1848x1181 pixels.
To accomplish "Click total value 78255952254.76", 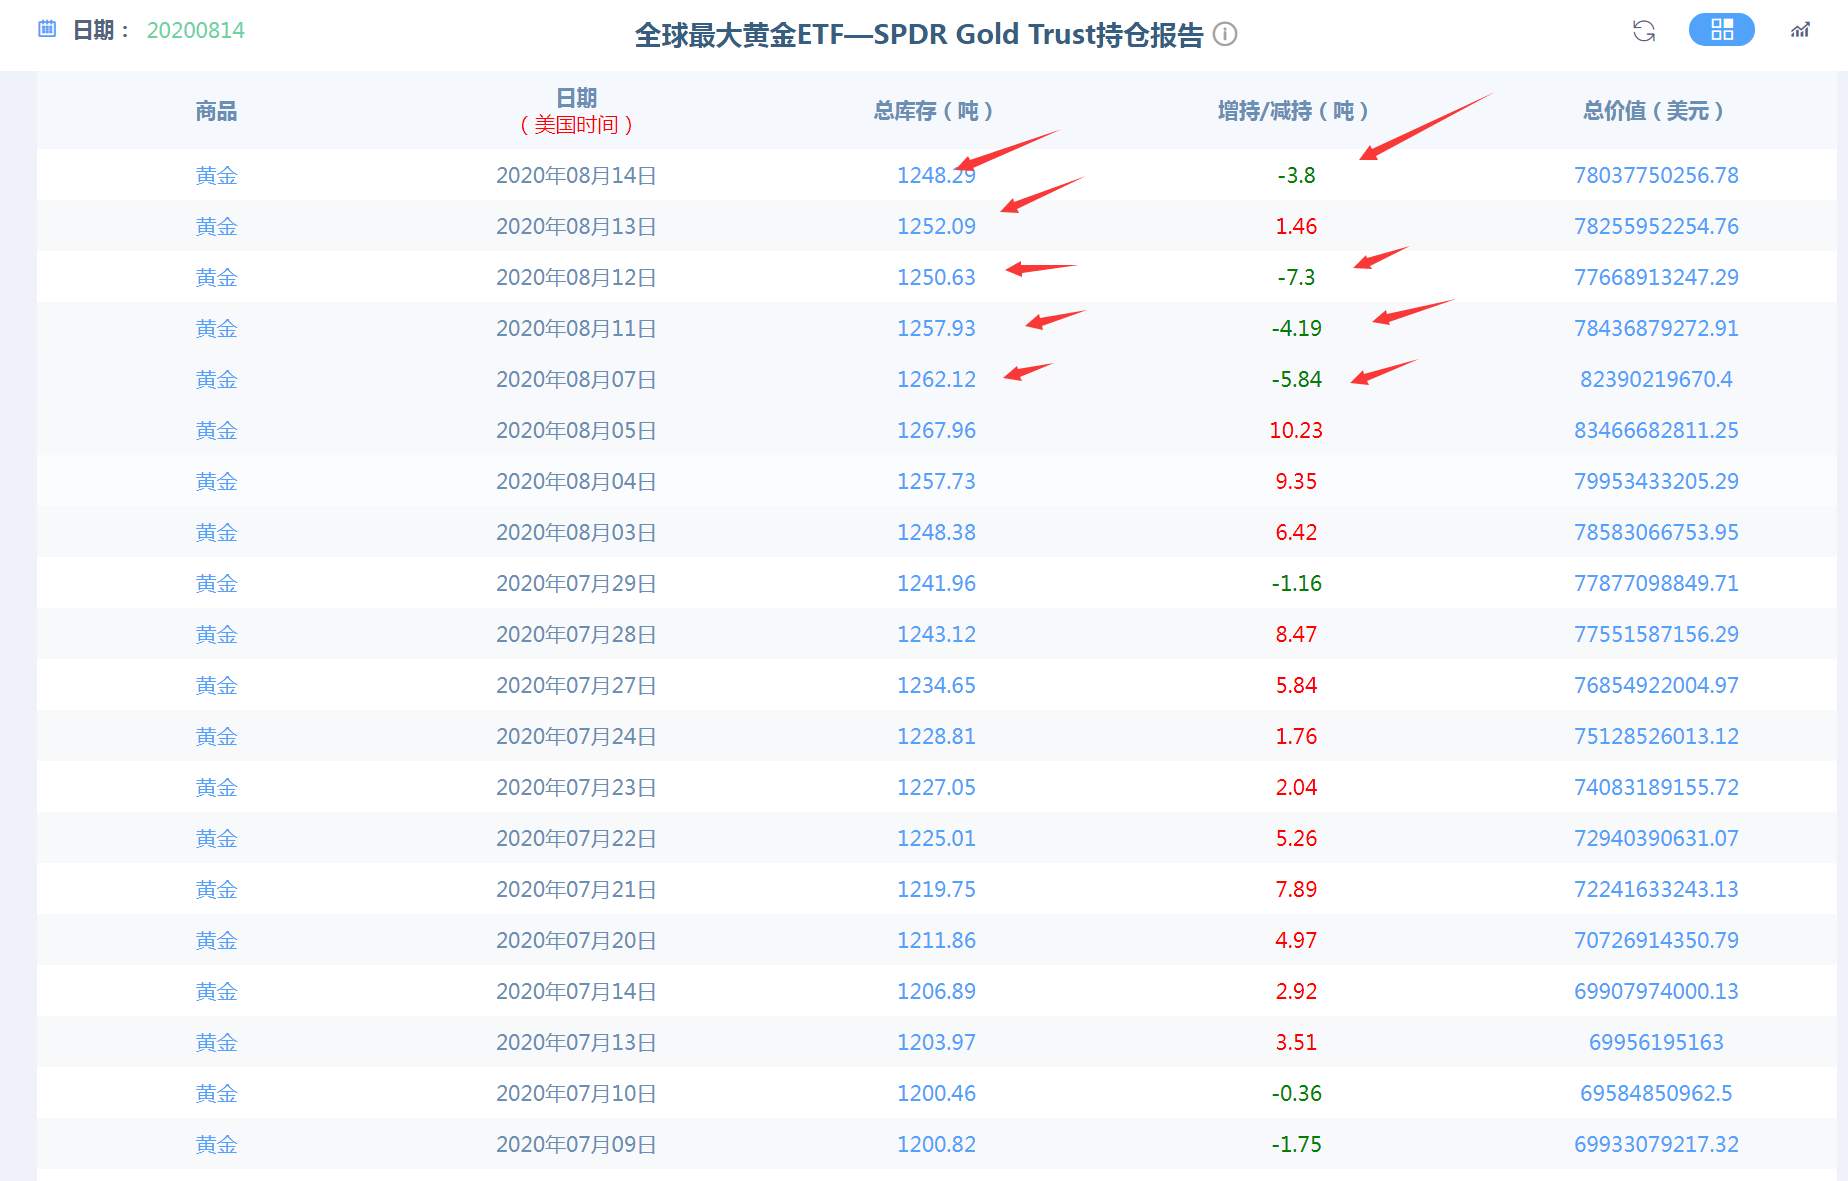I will point(1656,227).
